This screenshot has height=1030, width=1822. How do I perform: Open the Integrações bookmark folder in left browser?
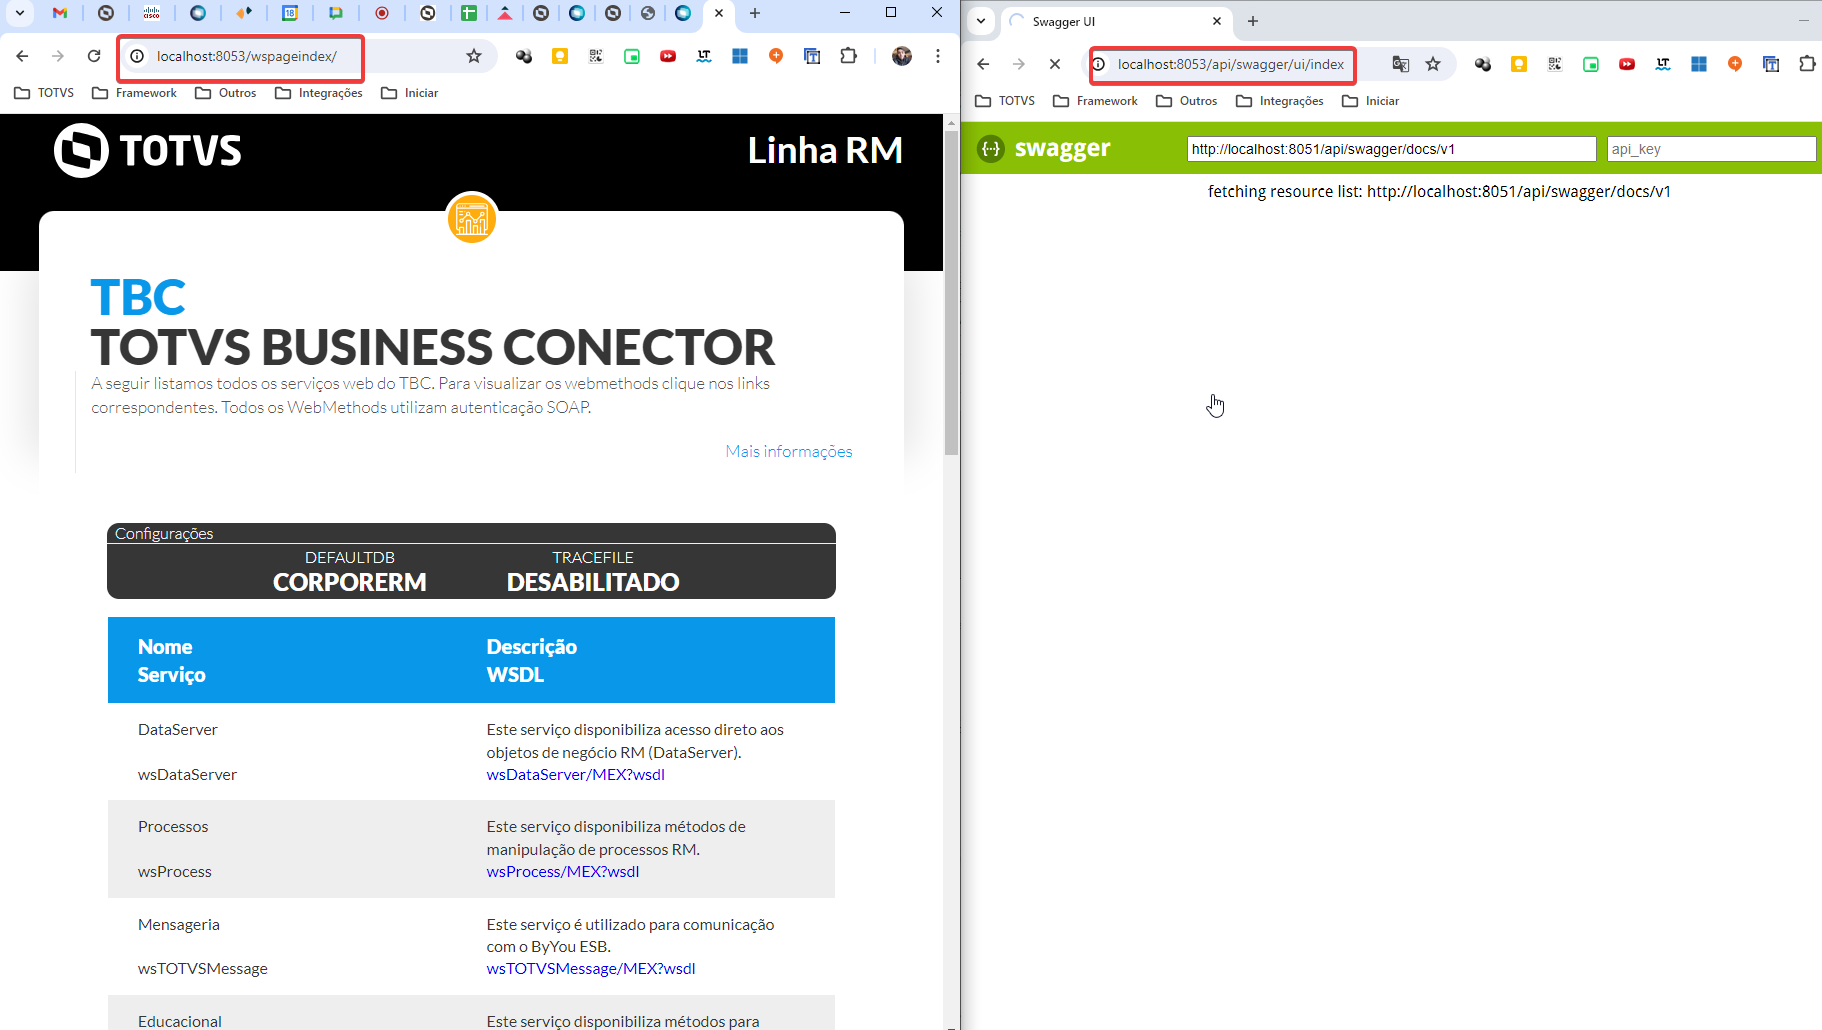[x=319, y=93]
